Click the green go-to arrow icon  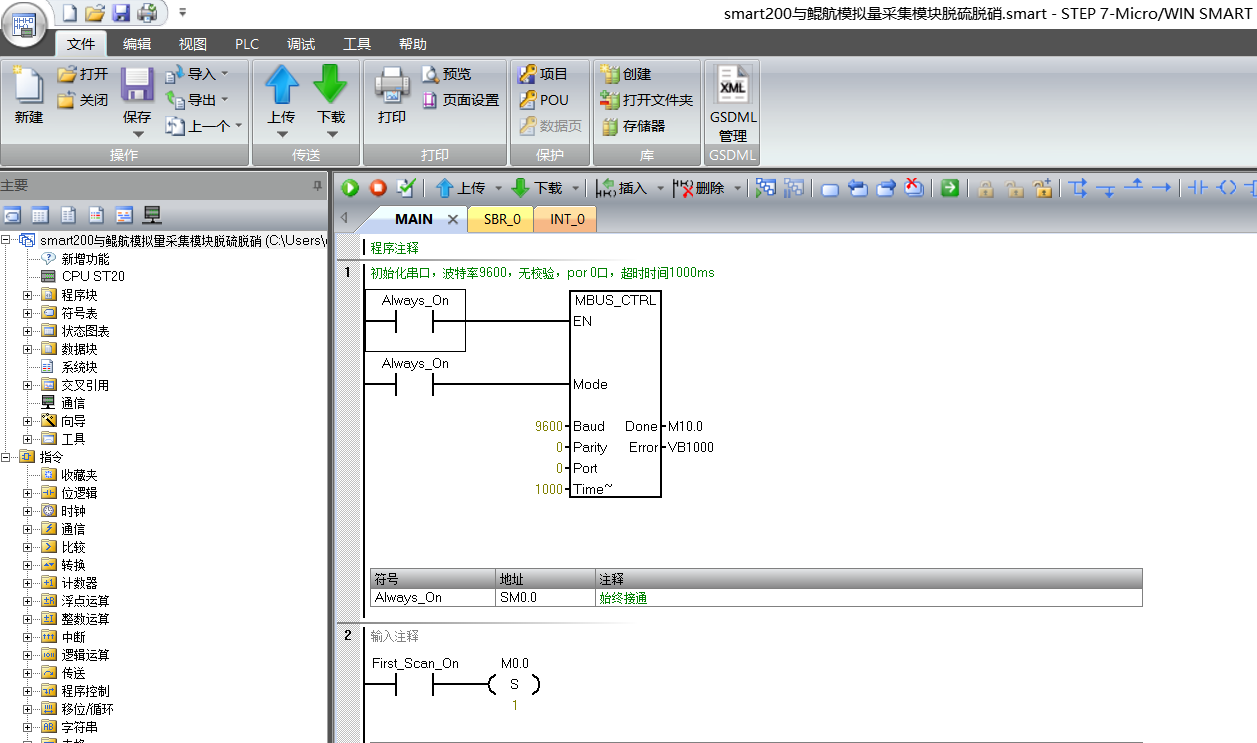[x=950, y=188]
